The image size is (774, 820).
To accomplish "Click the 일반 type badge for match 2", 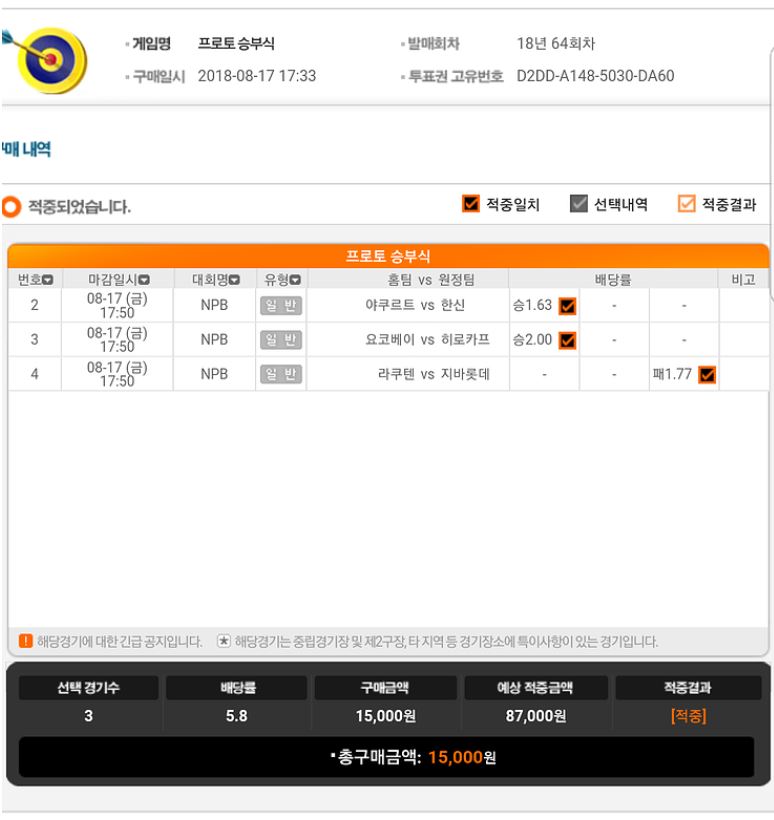I will (281, 305).
